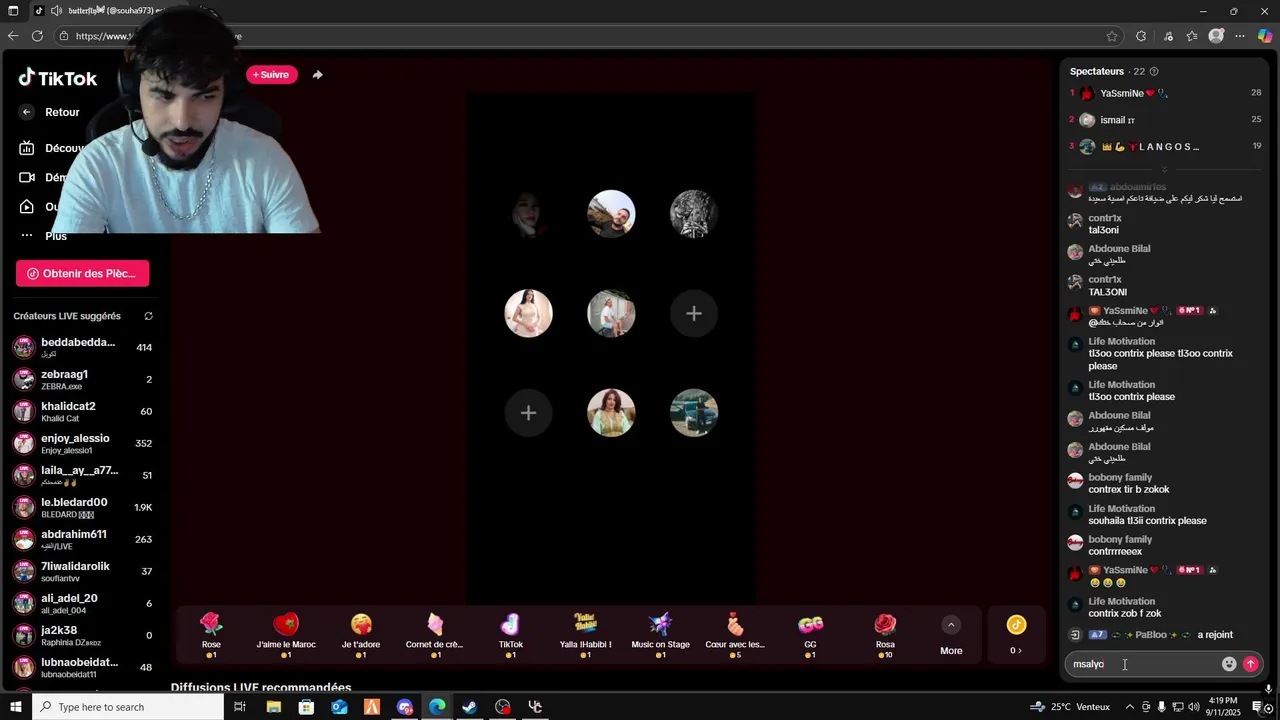Open browser Settings and more menu
The image size is (1280, 720).
(x=1240, y=36)
